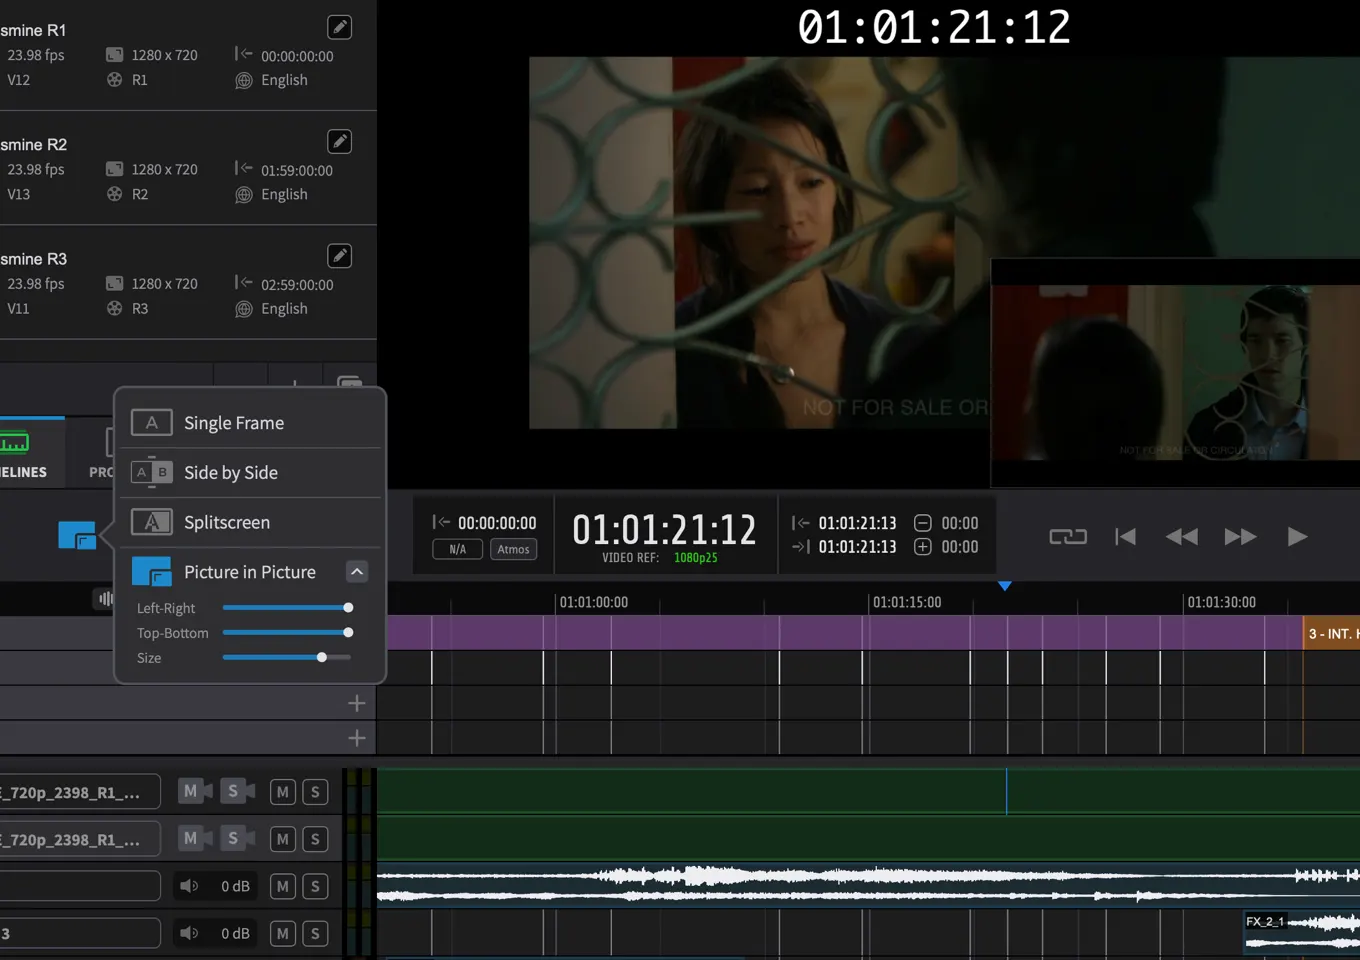The width and height of the screenshot is (1360, 960).
Task: Click the green Timelines ruler icon
Action: click(x=14, y=442)
